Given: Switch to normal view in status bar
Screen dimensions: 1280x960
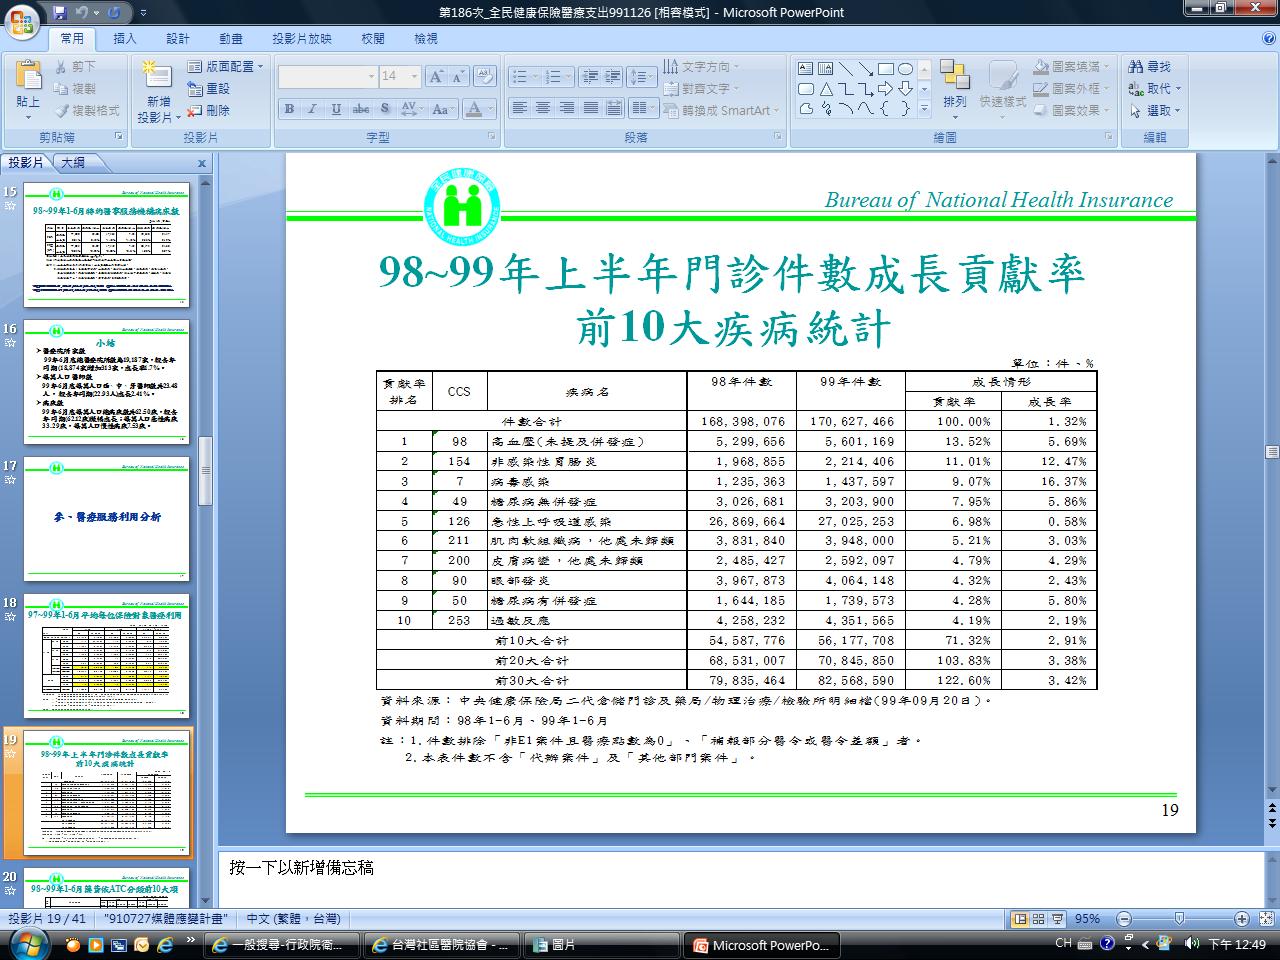Looking at the screenshot, I should coord(1020,919).
